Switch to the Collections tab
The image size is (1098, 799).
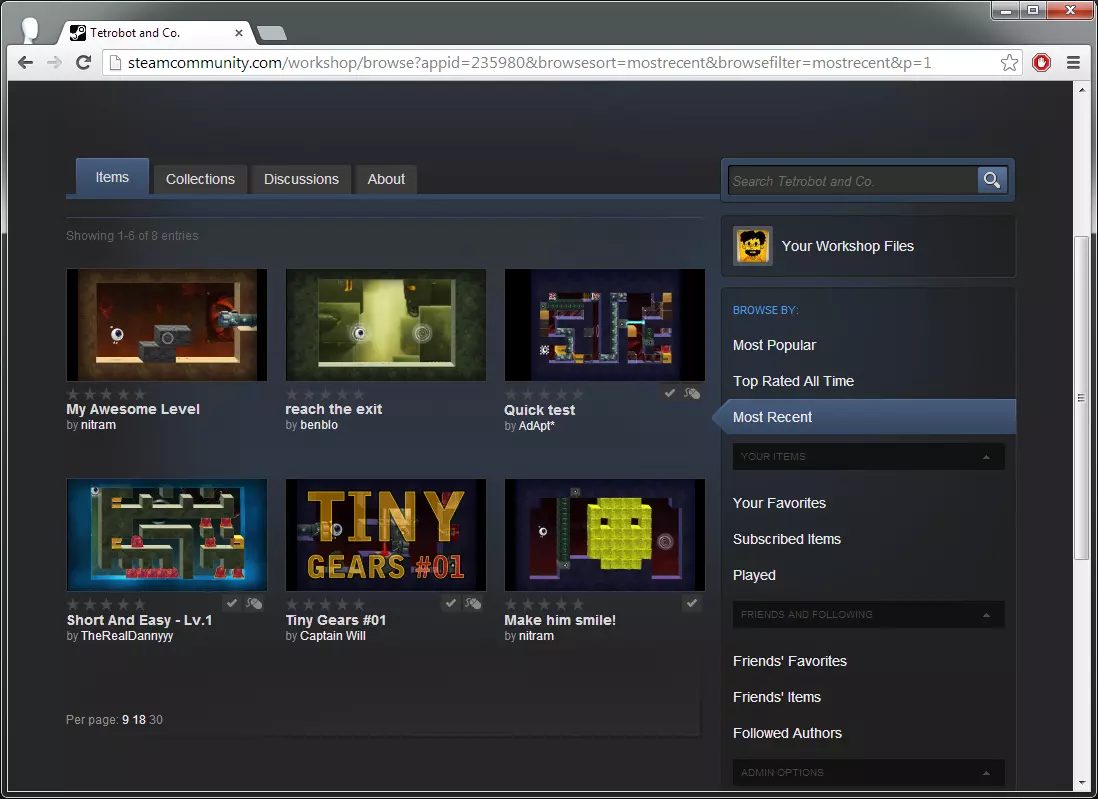point(200,179)
